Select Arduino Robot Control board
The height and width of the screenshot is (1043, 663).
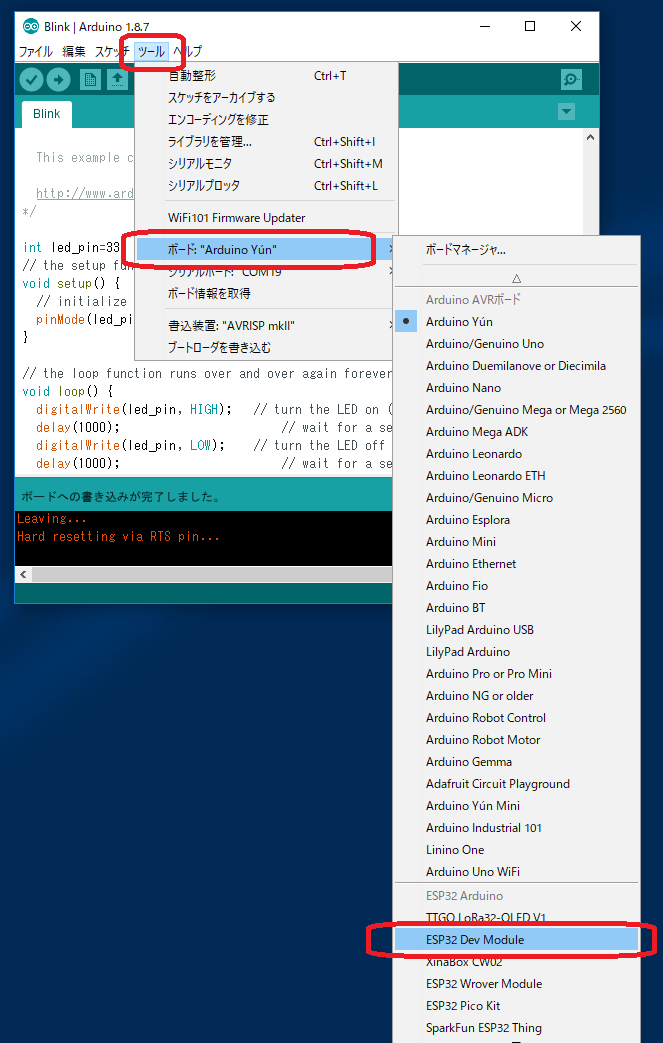[517, 717]
